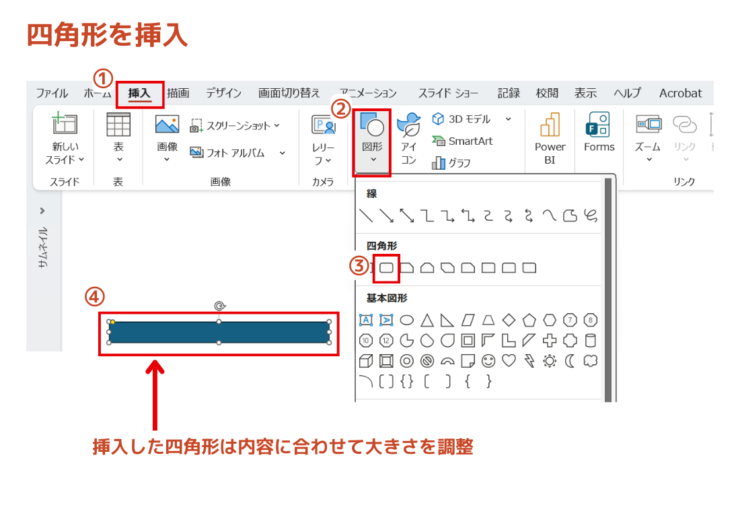Insert a vertical text box from 基本図形

click(x=386, y=320)
